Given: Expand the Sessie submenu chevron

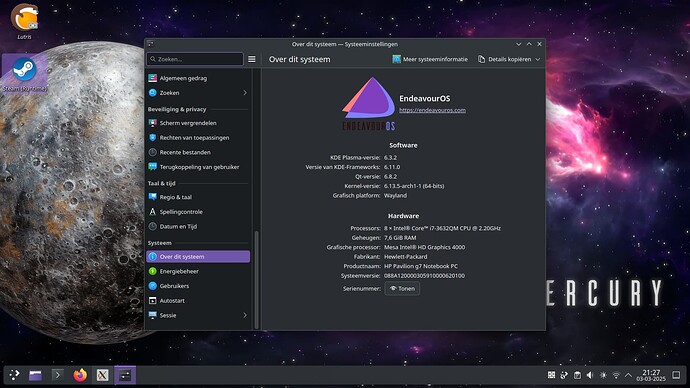Looking at the screenshot, I should (x=245, y=315).
